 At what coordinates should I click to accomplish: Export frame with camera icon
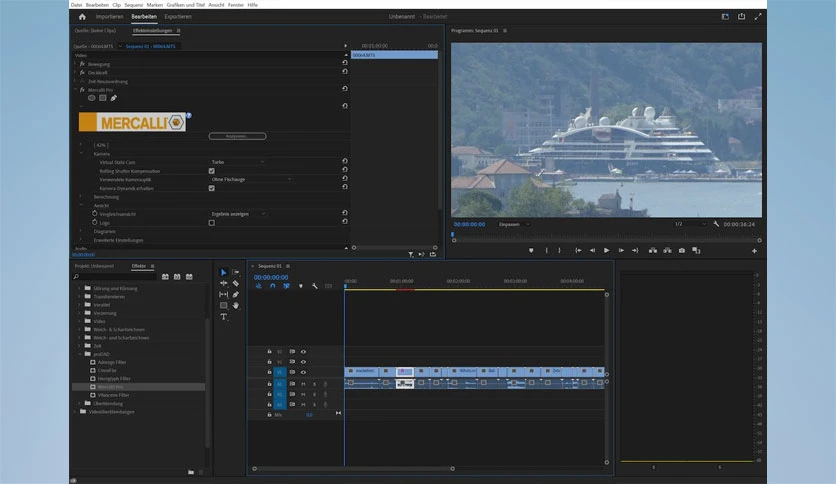pyautogui.click(x=681, y=251)
